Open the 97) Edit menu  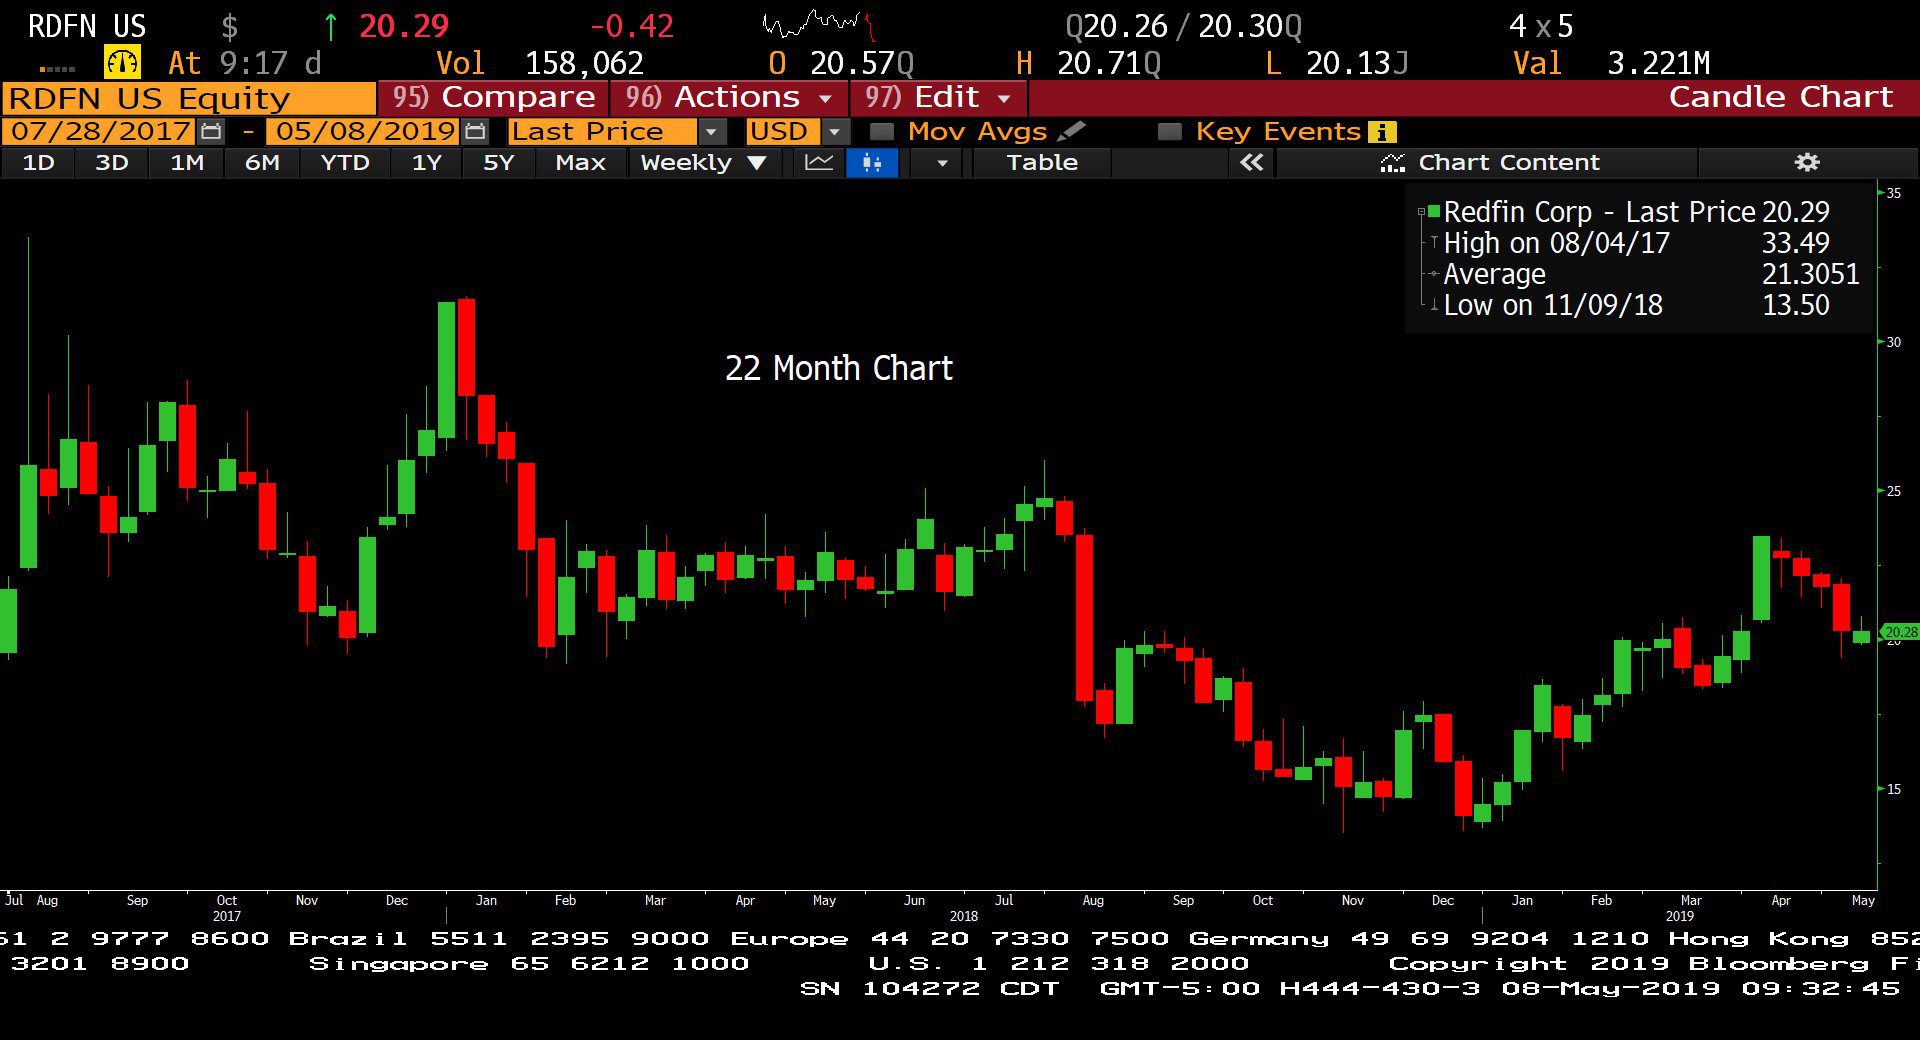coord(938,97)
